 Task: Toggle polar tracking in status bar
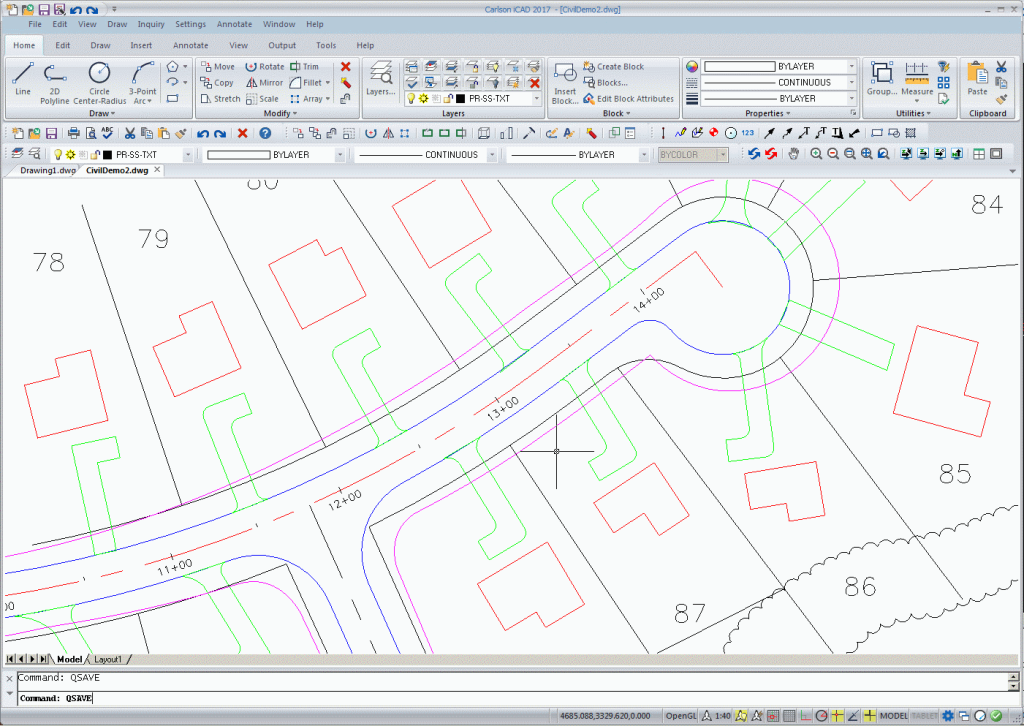821,716
